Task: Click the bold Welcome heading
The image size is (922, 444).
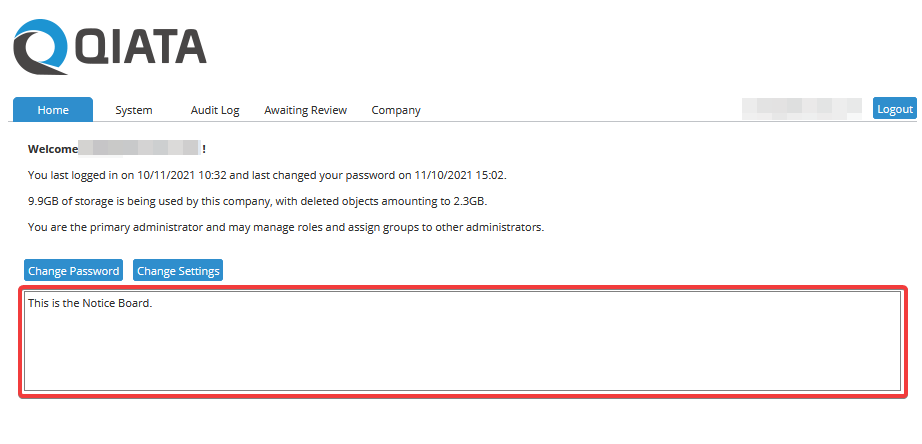Action: click(x=52, y=149)
